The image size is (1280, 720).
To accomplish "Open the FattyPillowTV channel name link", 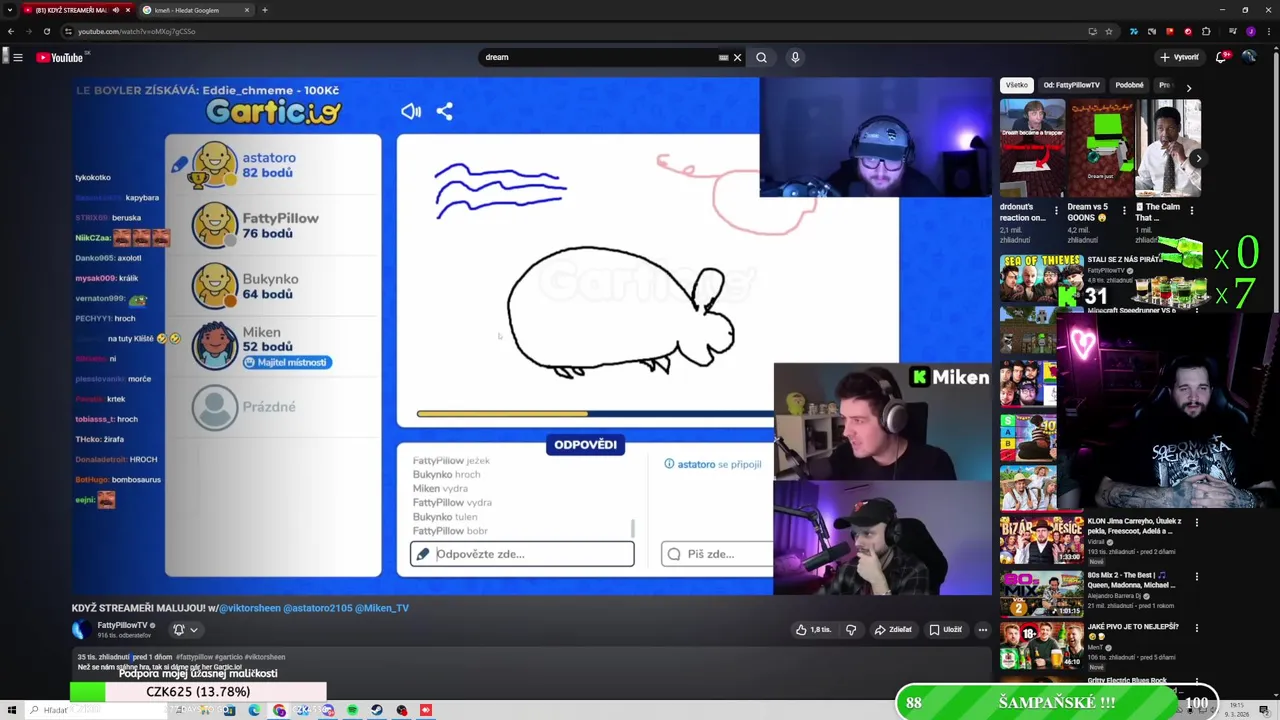I will [122, 625].
